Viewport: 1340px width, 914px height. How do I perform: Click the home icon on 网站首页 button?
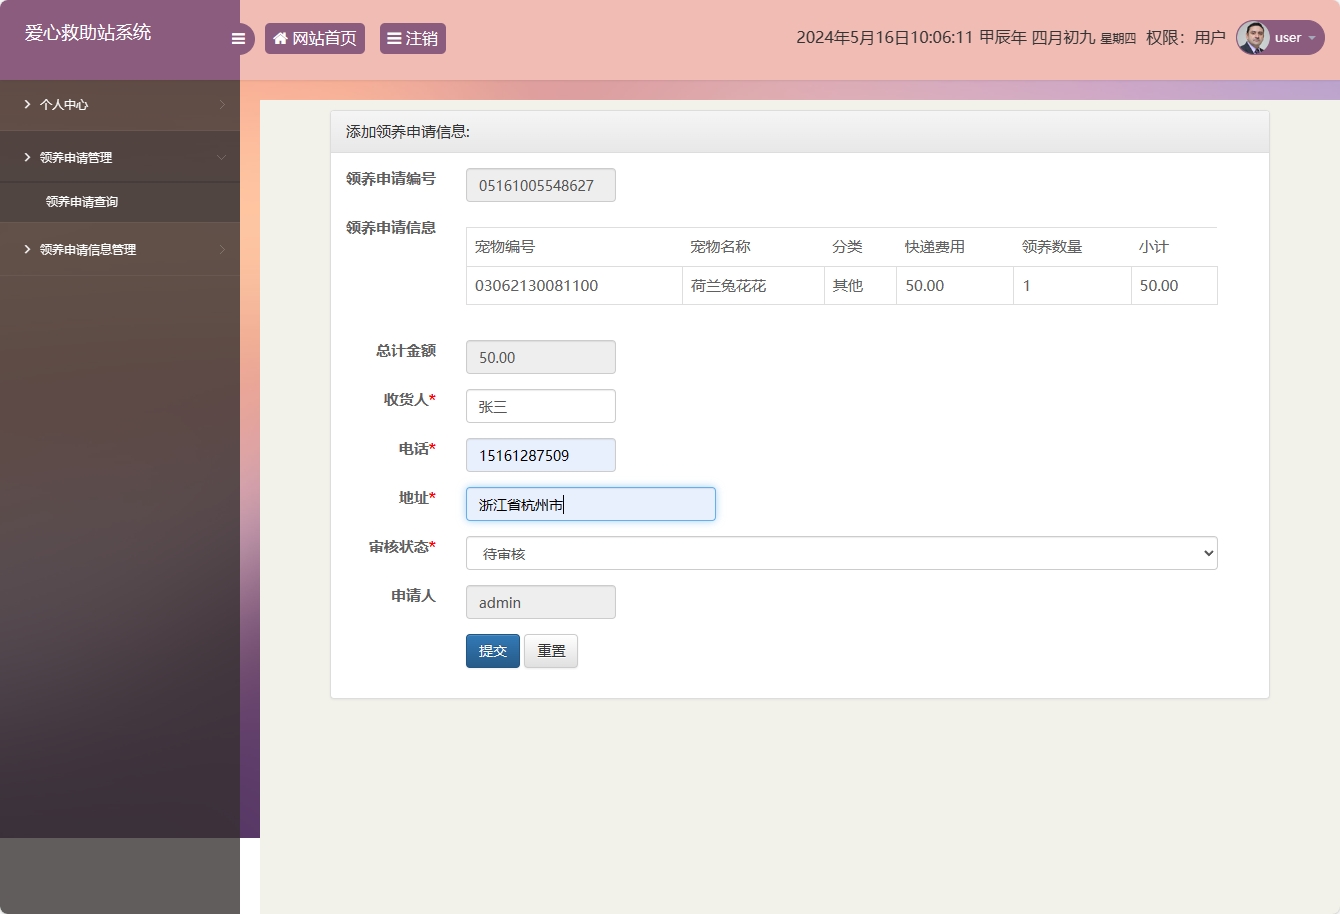[280, 38]
